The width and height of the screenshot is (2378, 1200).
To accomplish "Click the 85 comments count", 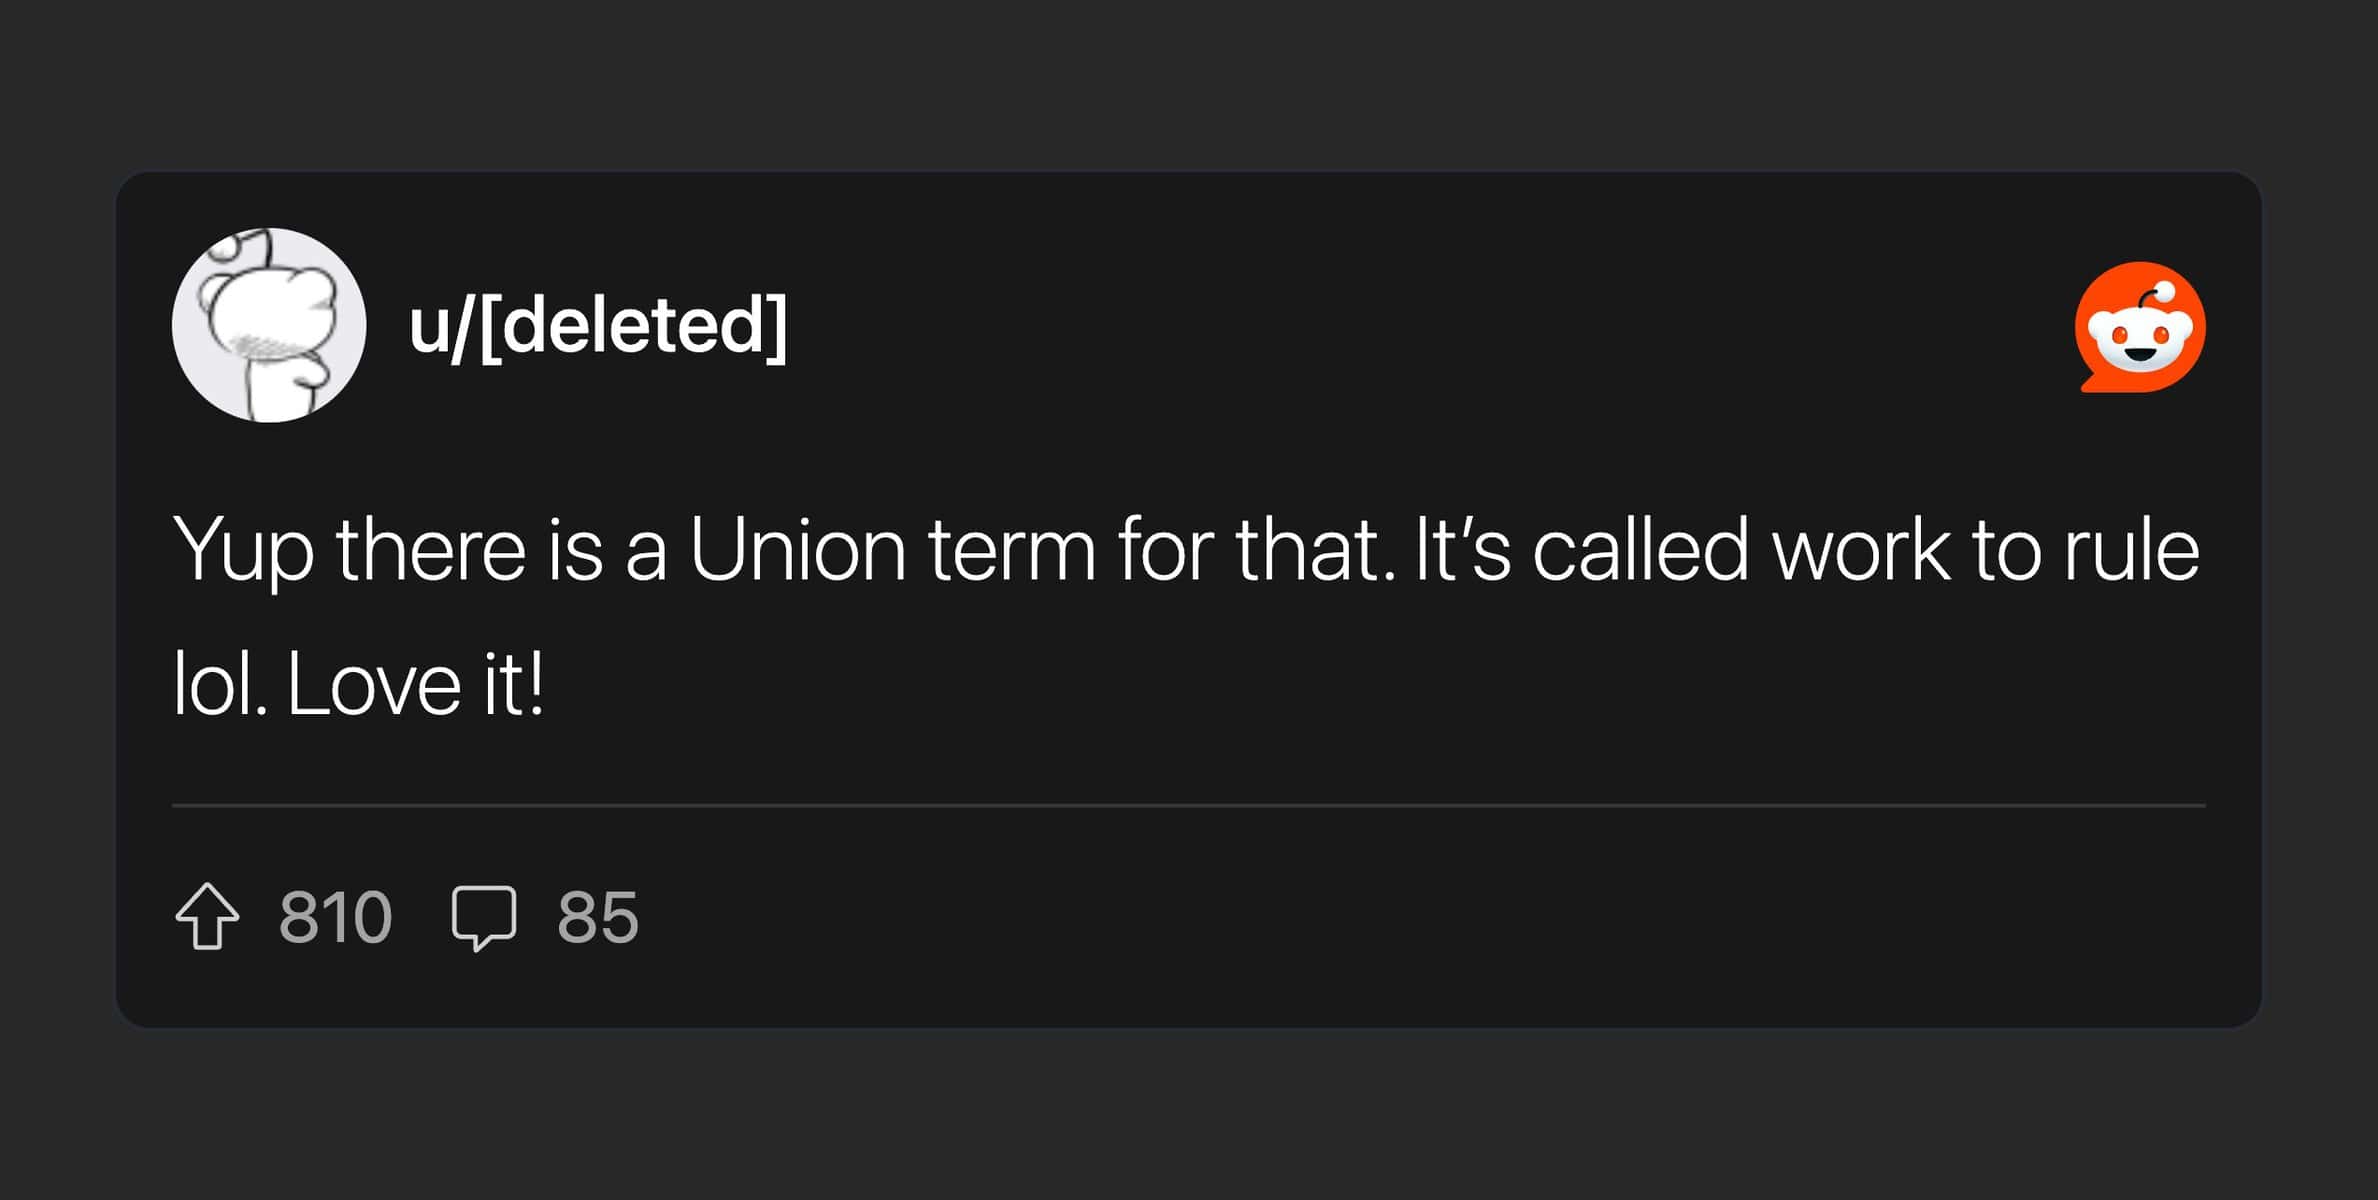I will (597, 917).
